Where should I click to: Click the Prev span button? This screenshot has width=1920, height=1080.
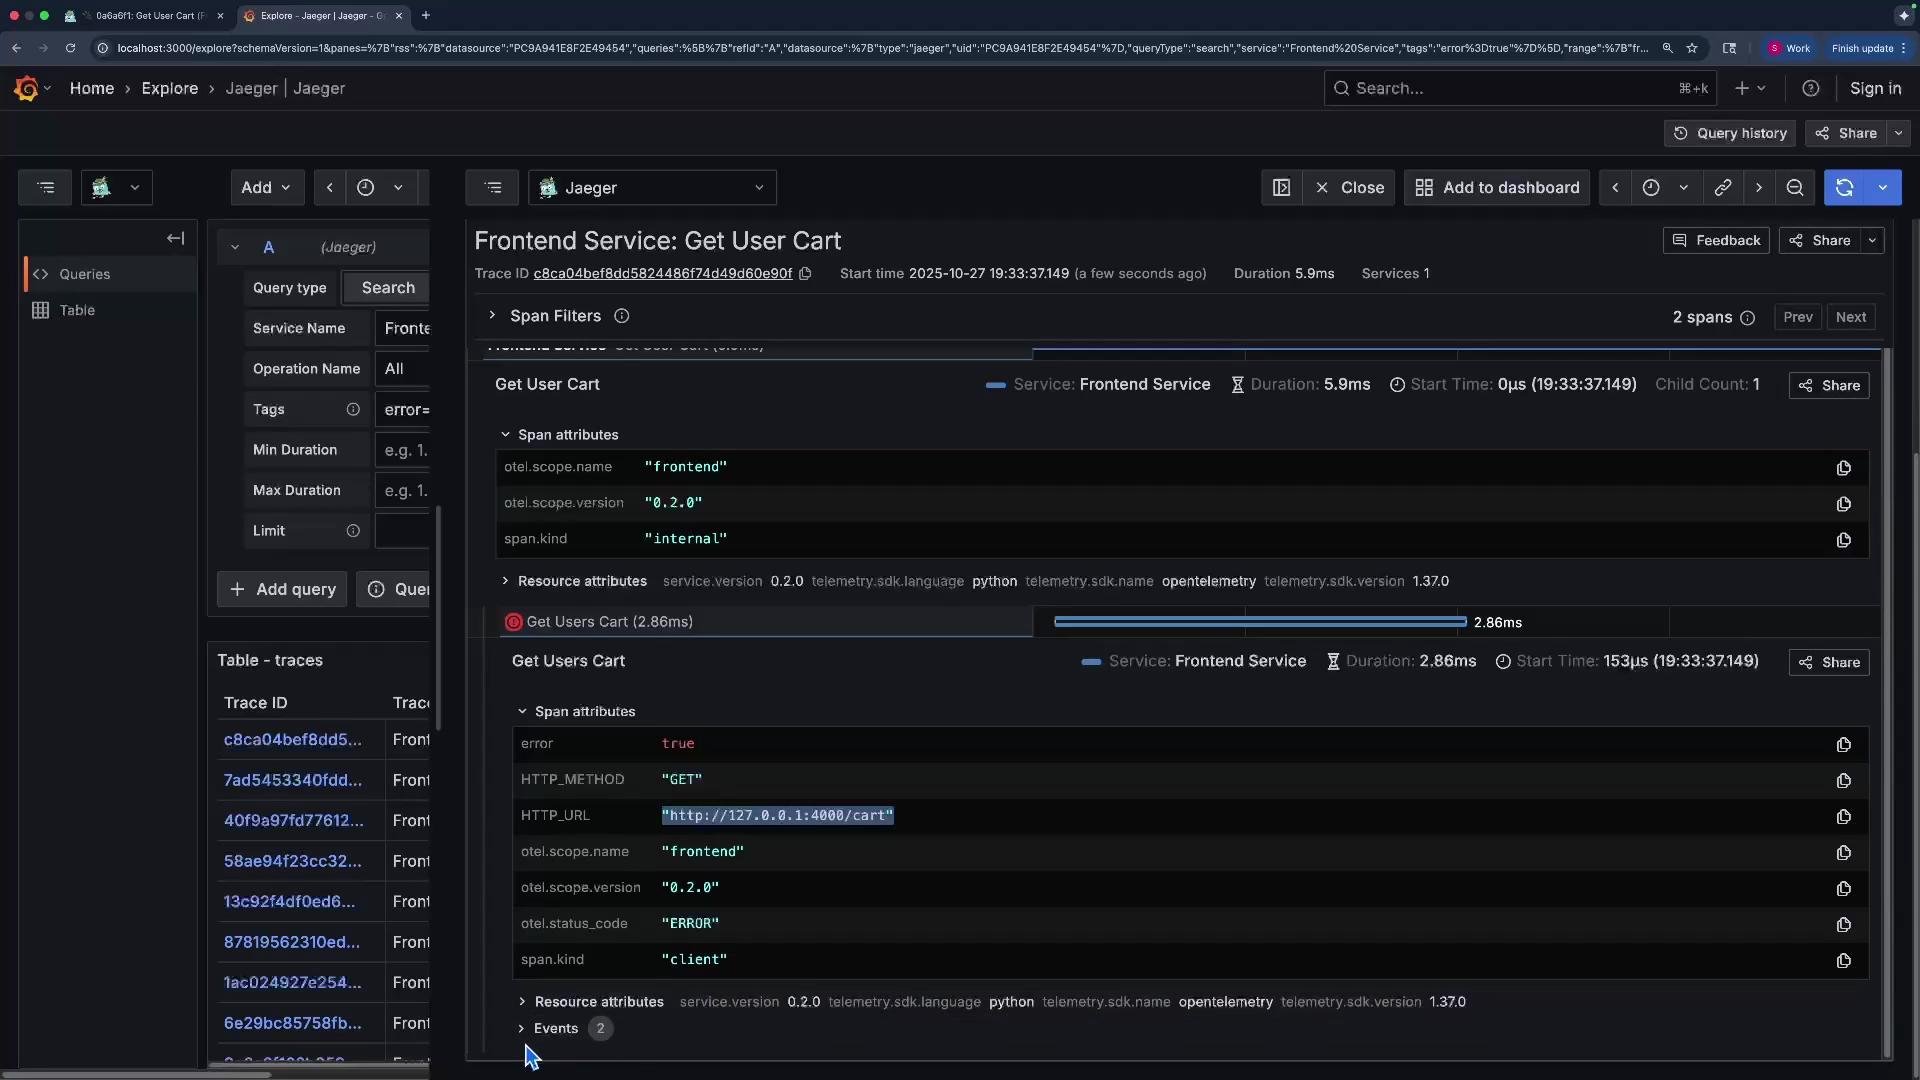coord(1797,317)
